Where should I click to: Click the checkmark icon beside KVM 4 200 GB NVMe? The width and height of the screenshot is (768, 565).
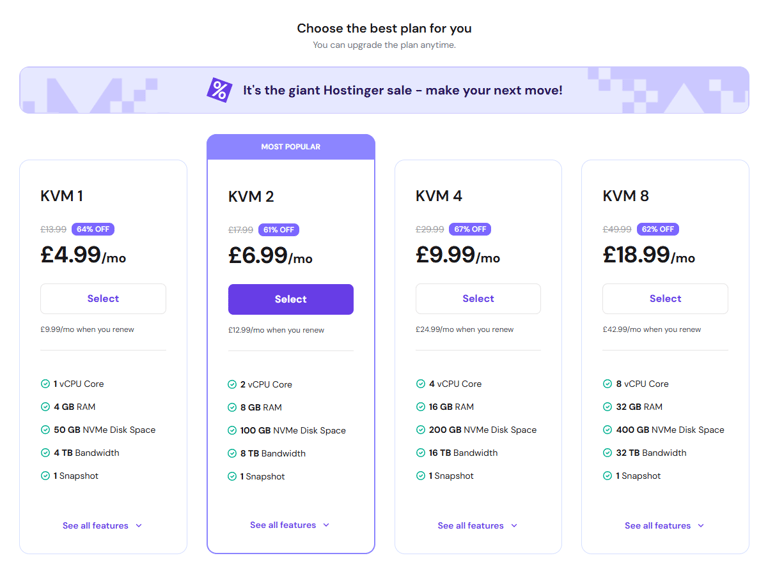[x=420, y=430]
